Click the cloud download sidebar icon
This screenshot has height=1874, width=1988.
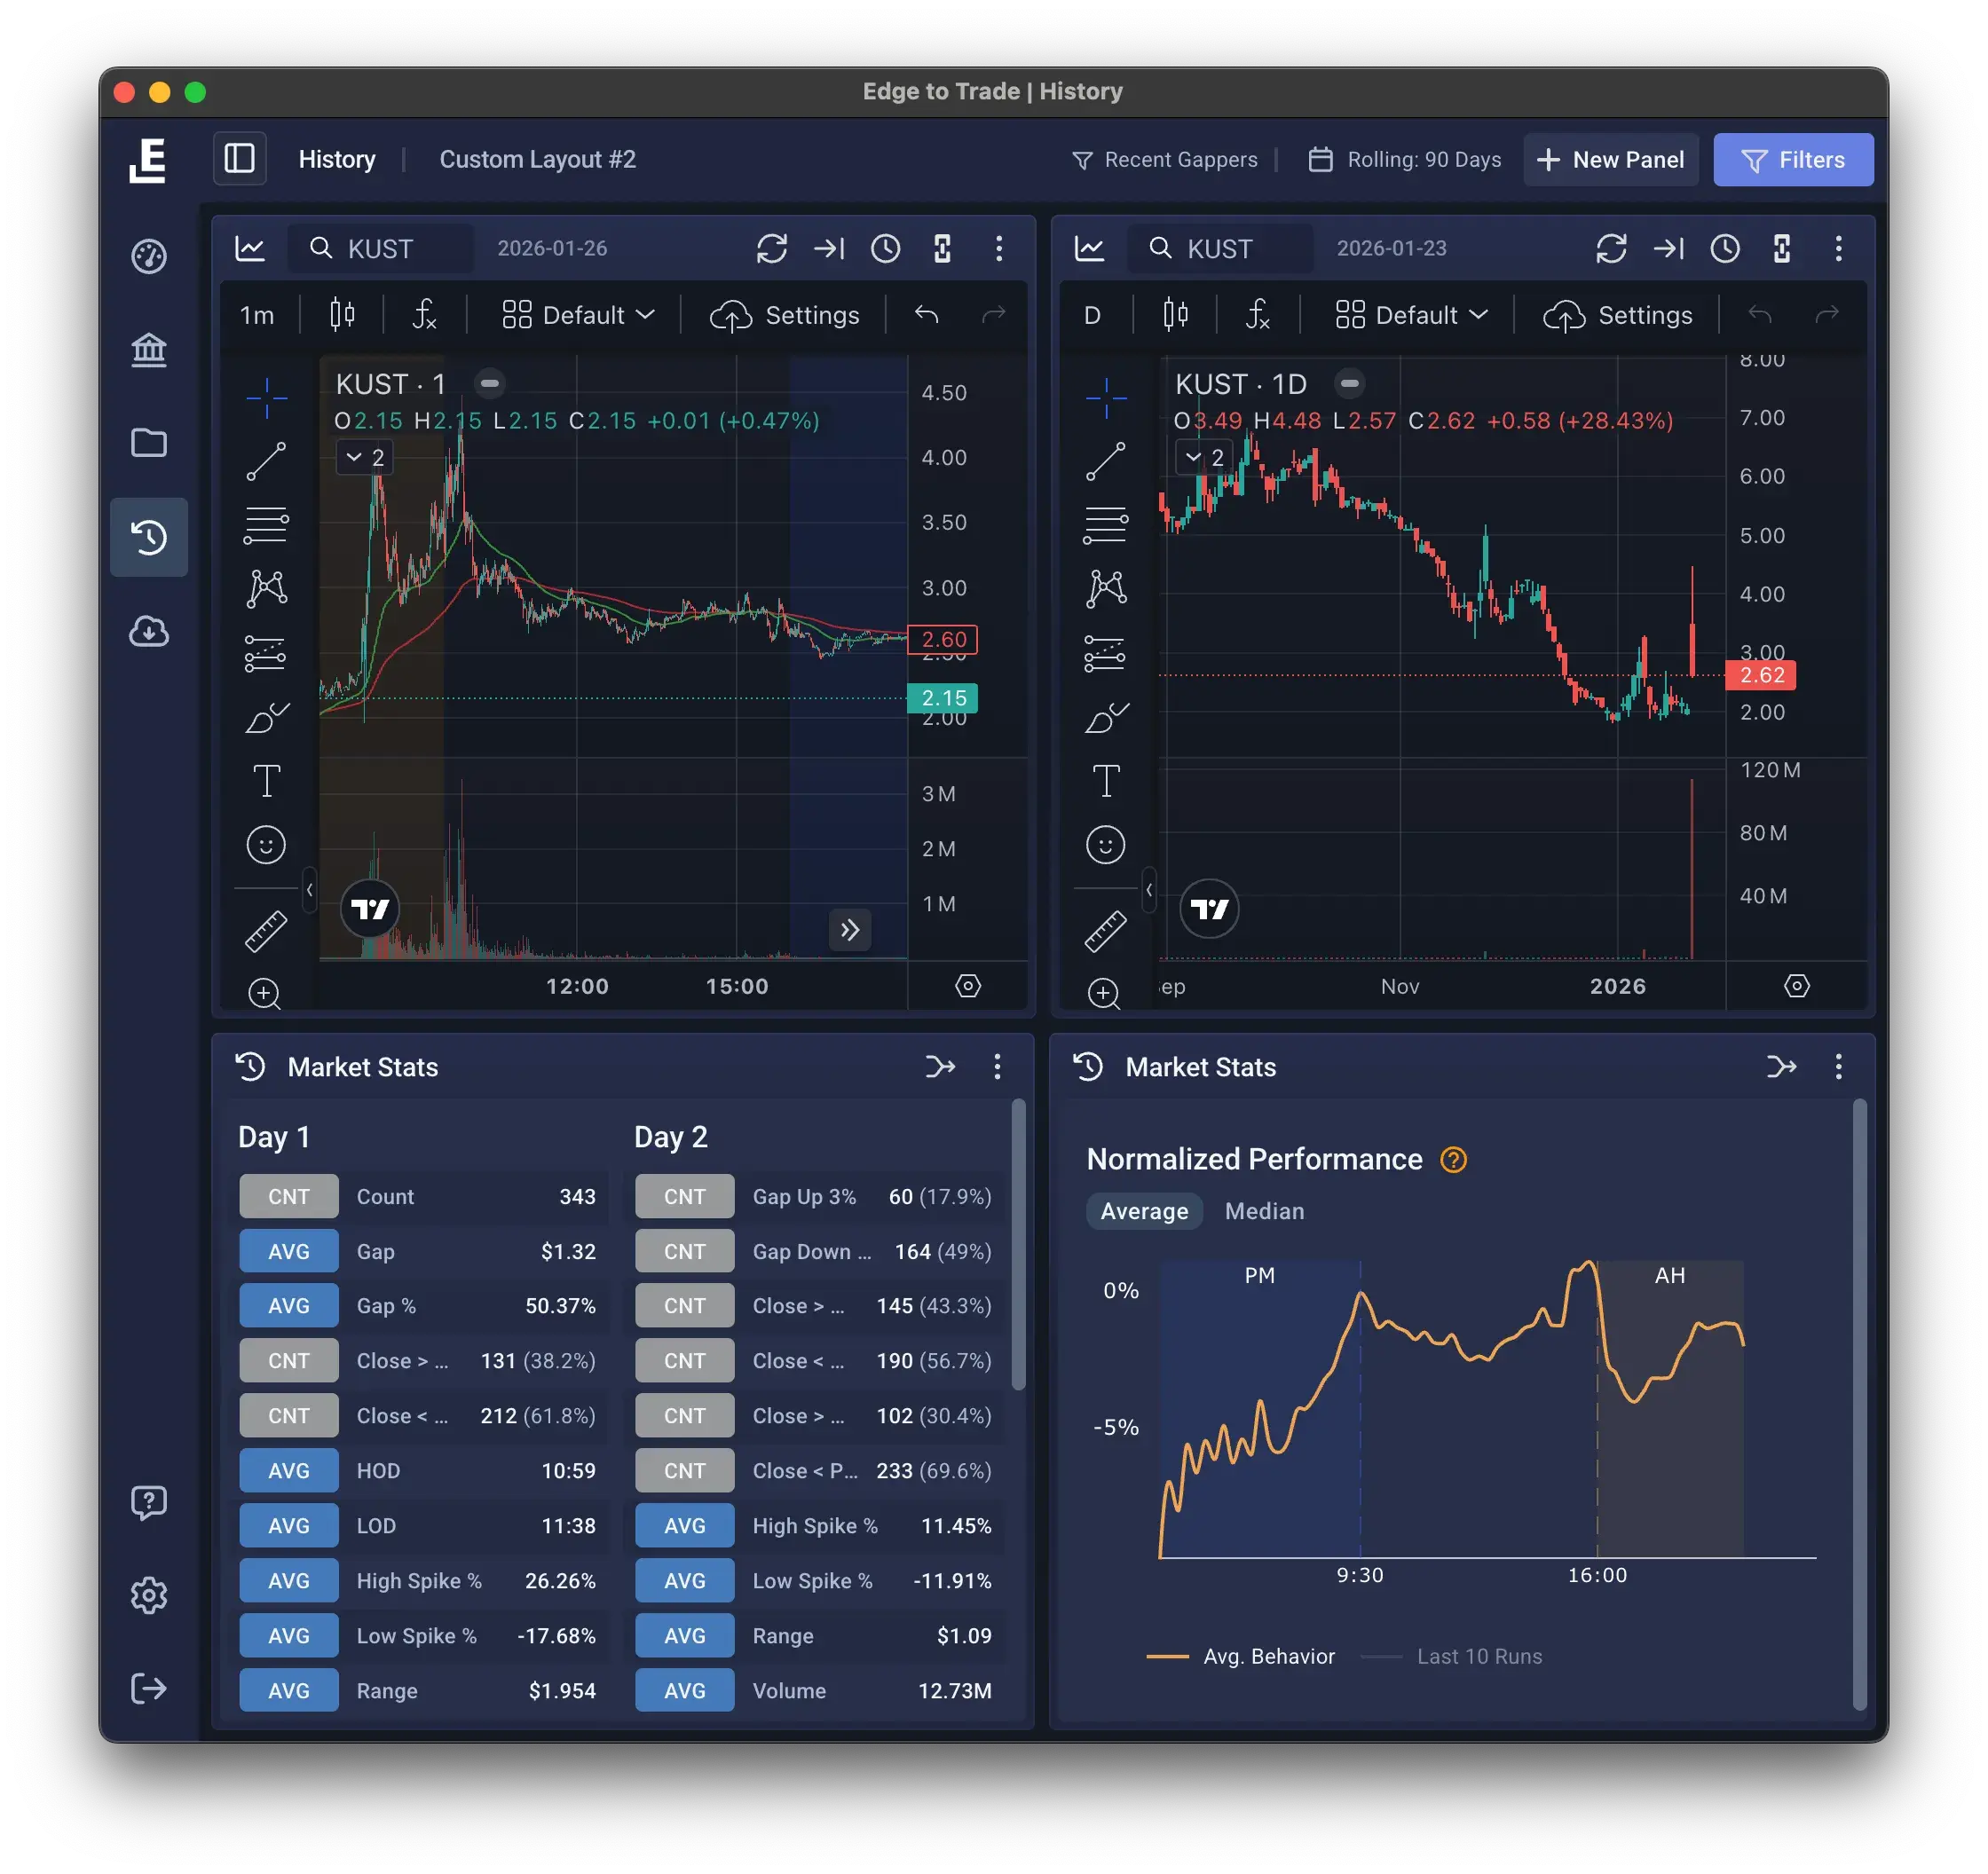(x=149, y=631)
